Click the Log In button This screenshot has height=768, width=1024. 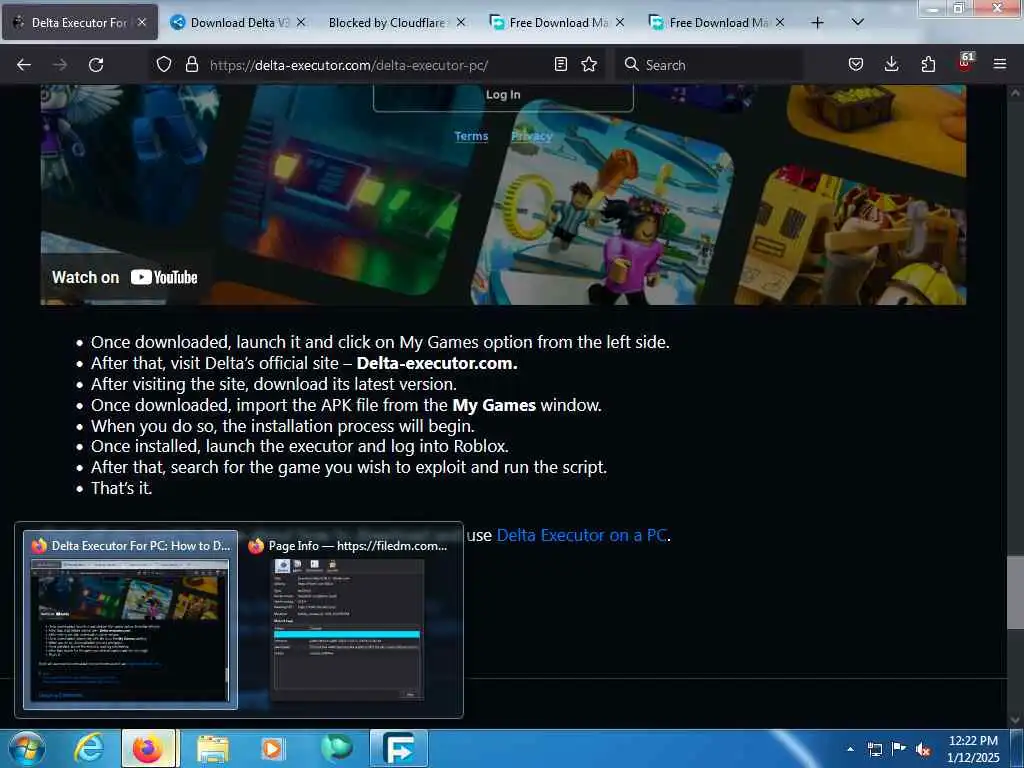[503, 95]
